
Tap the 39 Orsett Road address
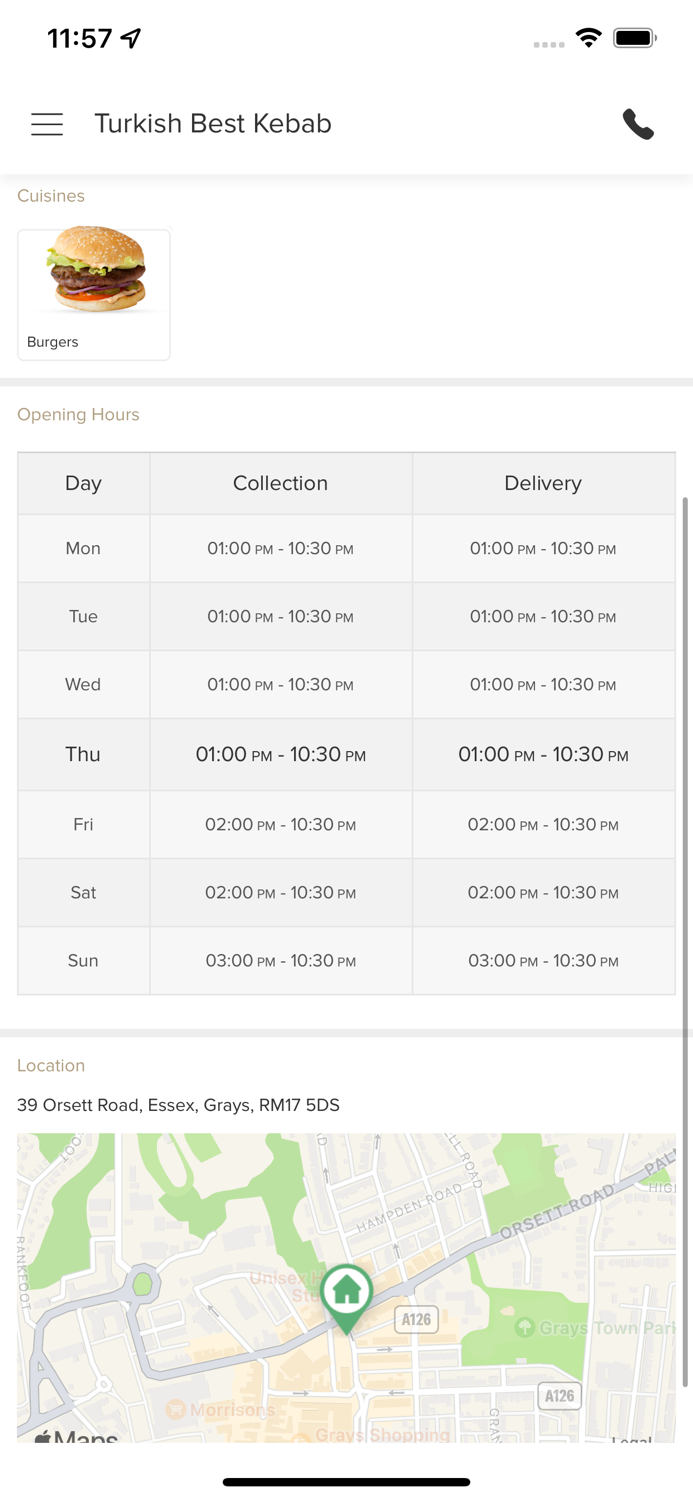[x=178, y=1105]
